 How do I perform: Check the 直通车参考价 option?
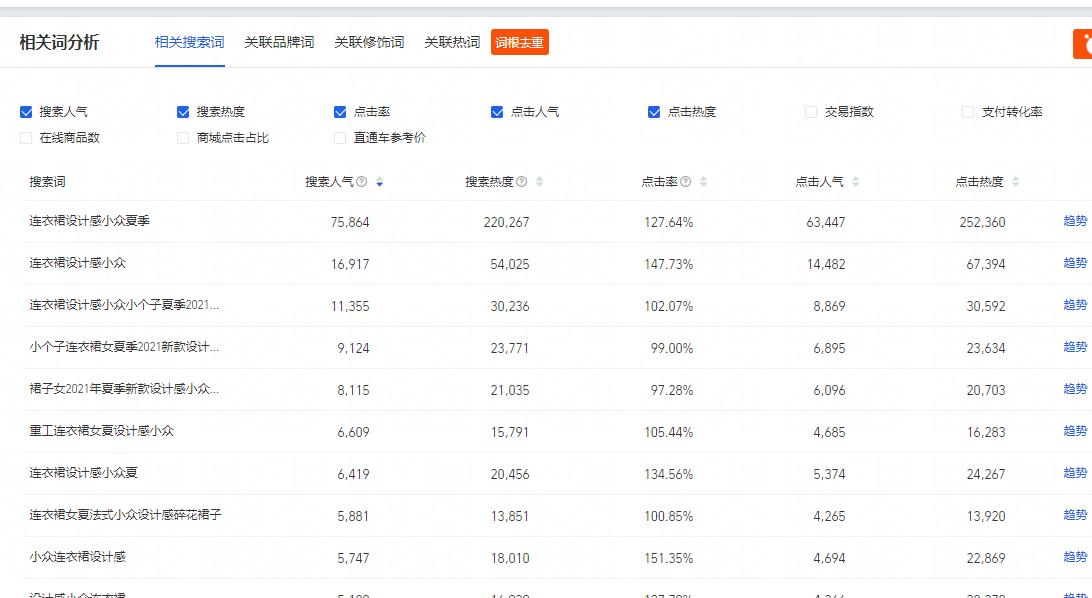coord(340,138)
